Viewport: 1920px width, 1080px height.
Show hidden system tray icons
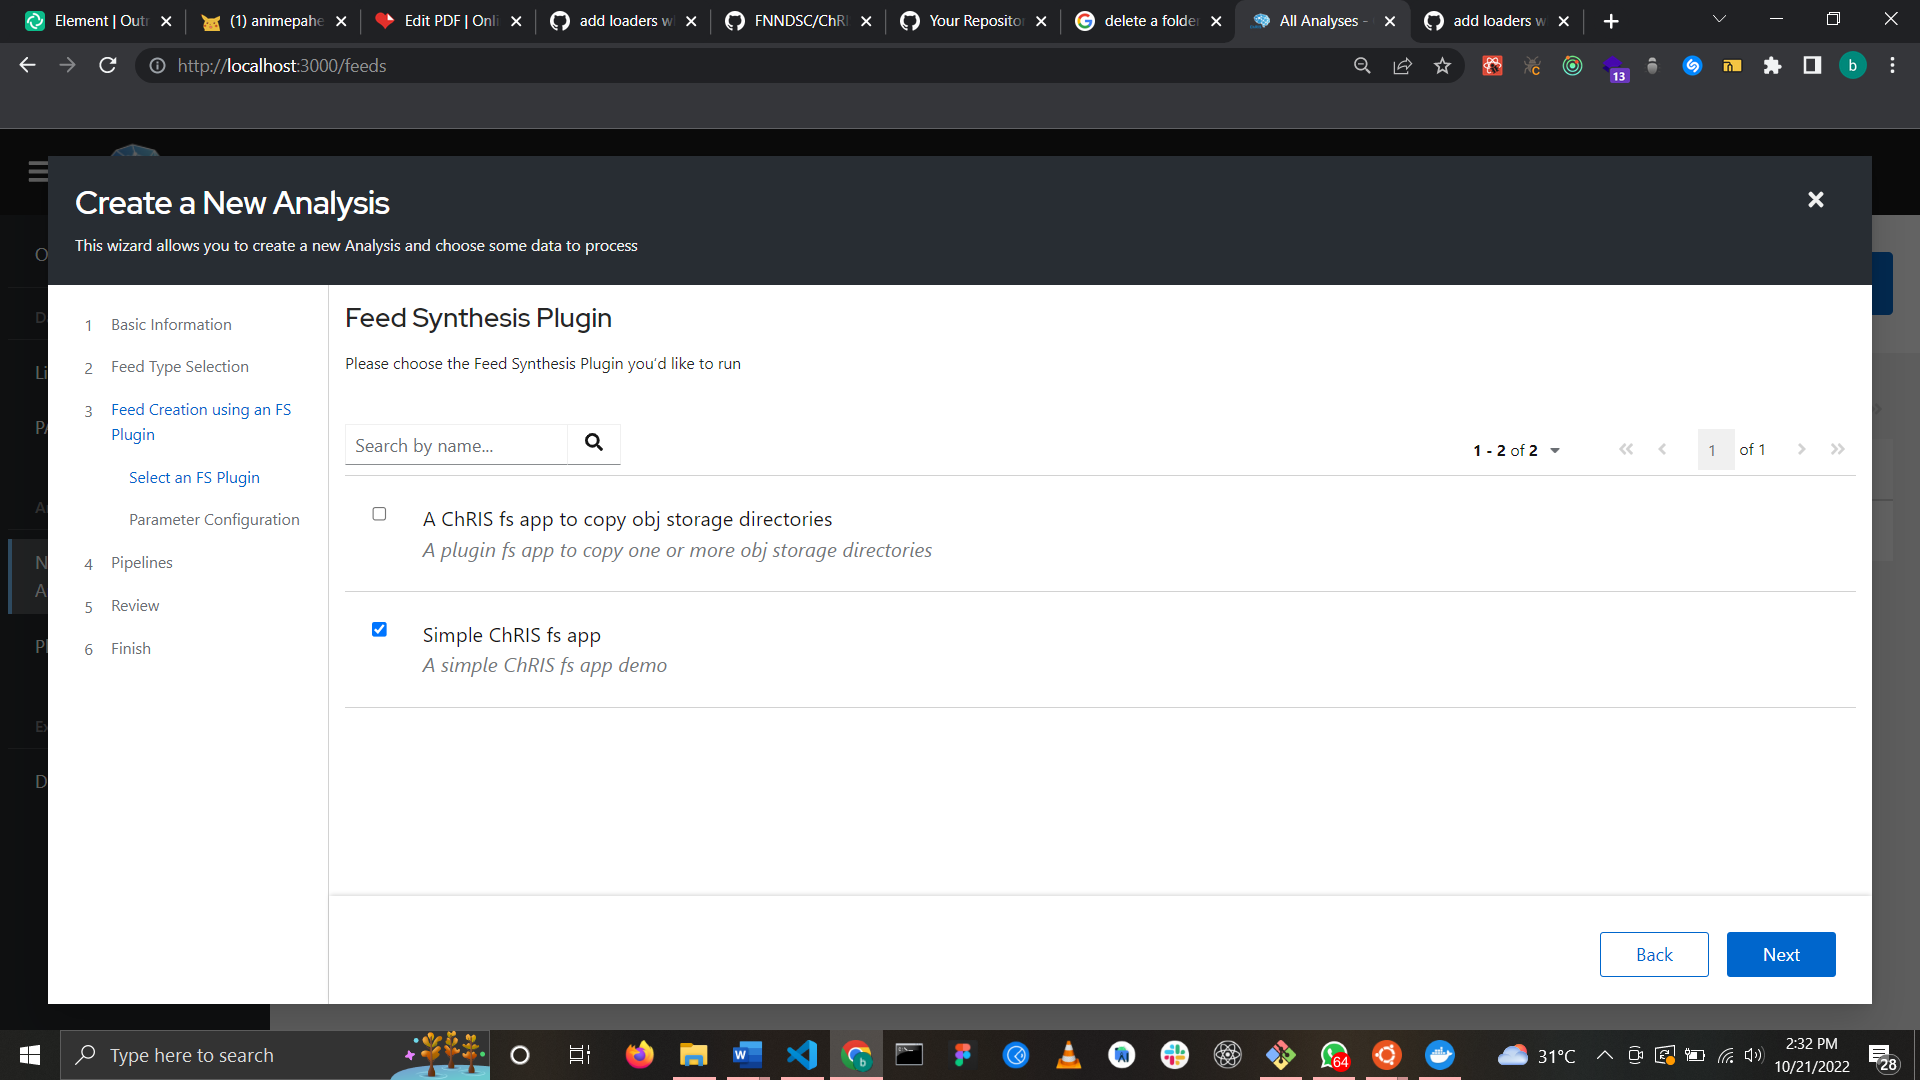click(1604, 1055)
